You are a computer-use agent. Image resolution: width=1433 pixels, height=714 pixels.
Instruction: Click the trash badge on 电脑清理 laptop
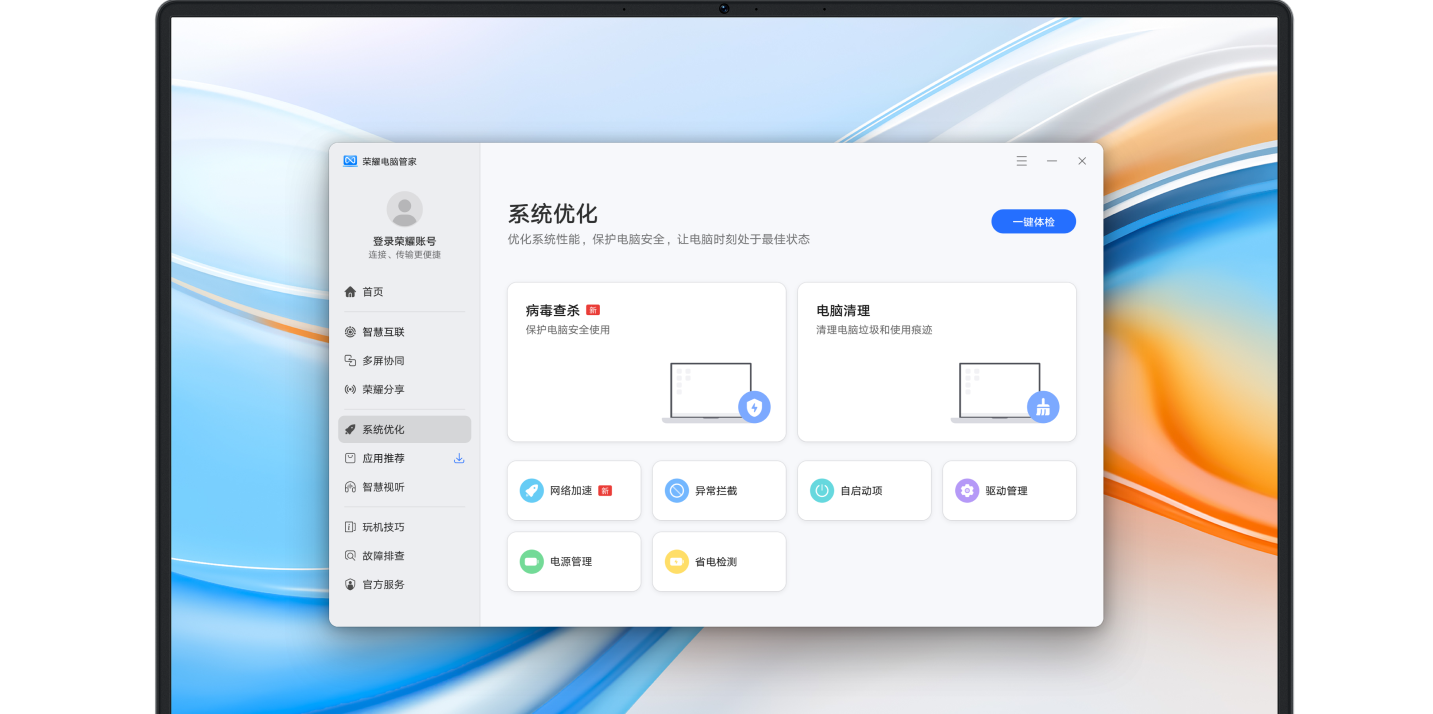(1043, 407)
